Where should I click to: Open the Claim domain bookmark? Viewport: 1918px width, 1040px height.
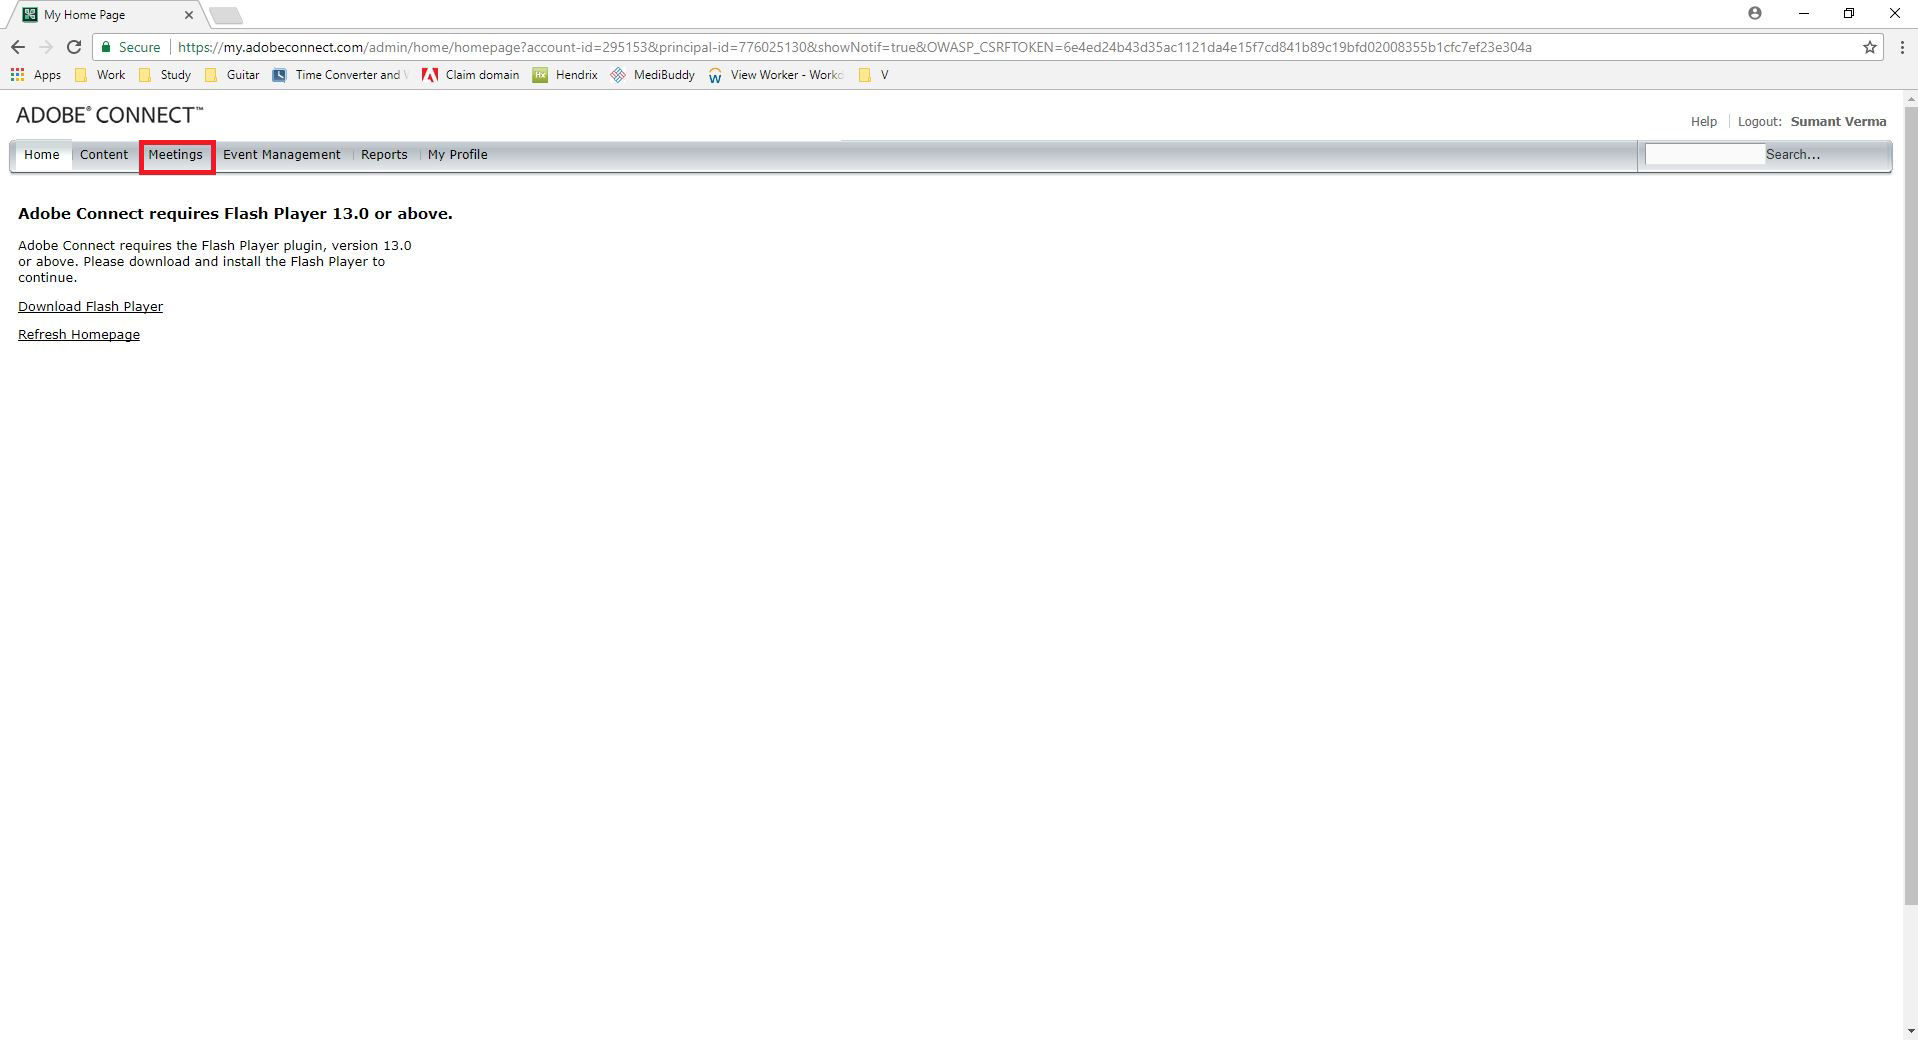click(x=471, y=75)
